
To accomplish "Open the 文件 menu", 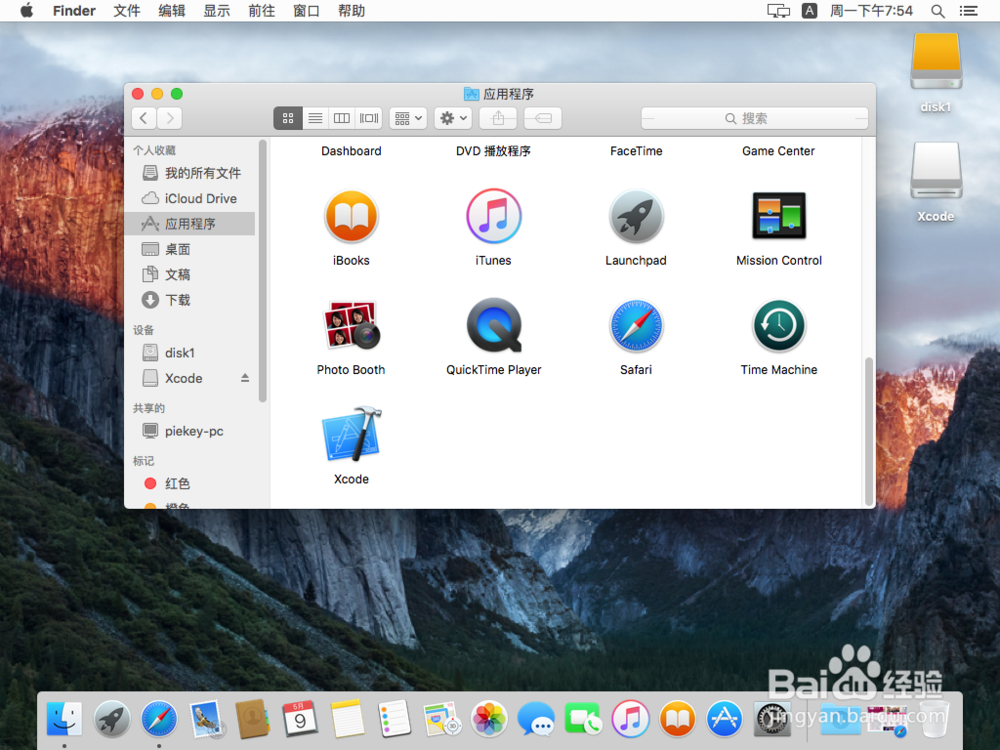I will coord(126,11).
